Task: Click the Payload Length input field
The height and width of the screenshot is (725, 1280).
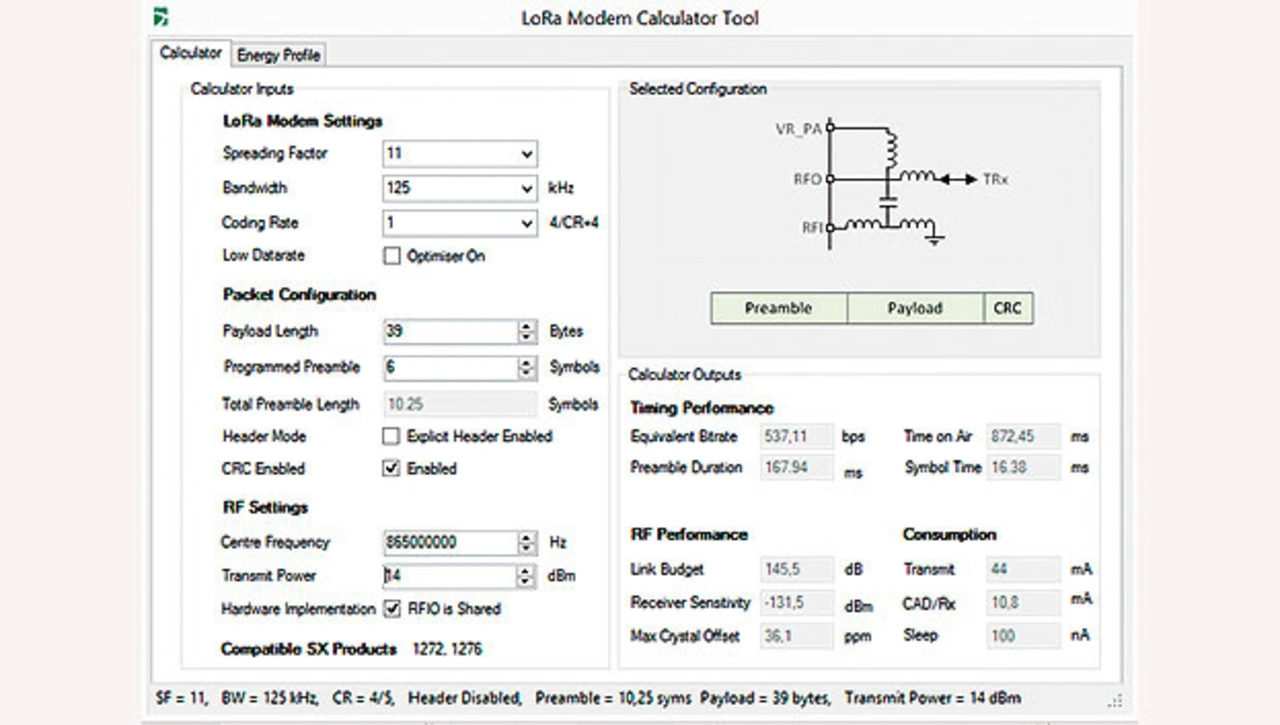Action: pos(450,331)
